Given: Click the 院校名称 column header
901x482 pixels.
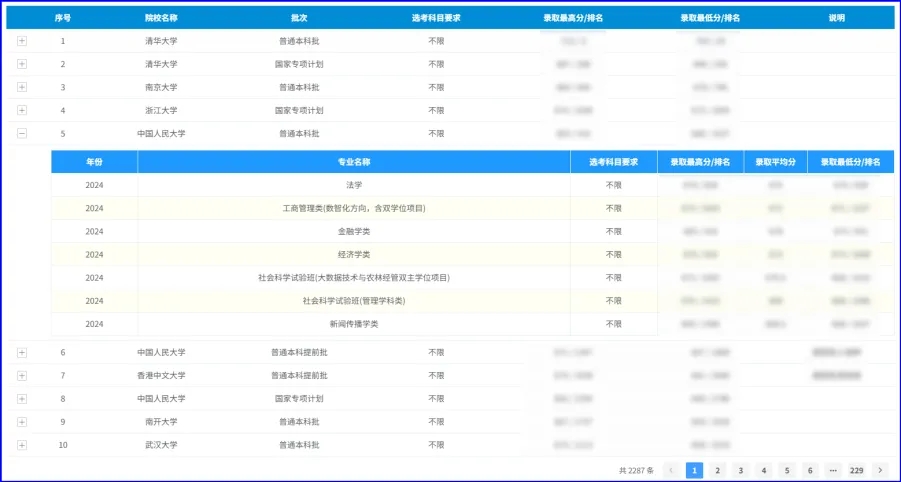Looking at the screenshot, I should point(161,18).
